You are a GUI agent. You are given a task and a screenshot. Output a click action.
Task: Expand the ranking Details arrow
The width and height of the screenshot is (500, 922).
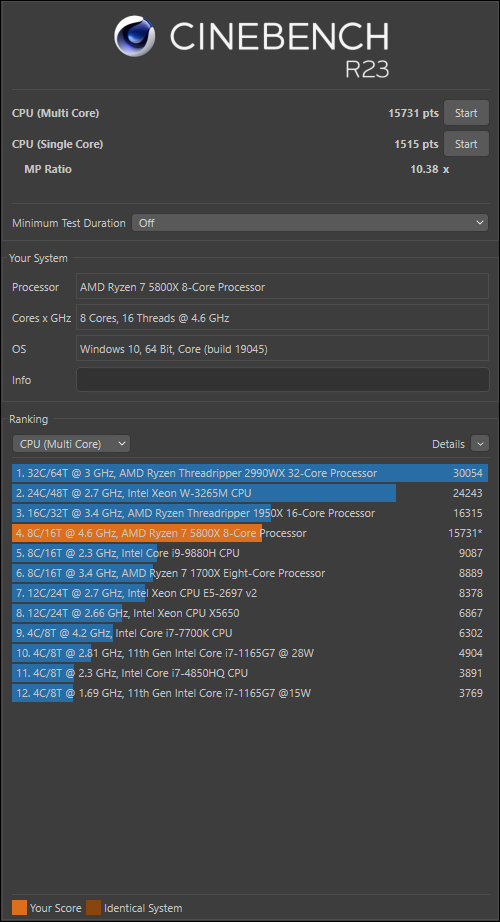tap(480, 444)
